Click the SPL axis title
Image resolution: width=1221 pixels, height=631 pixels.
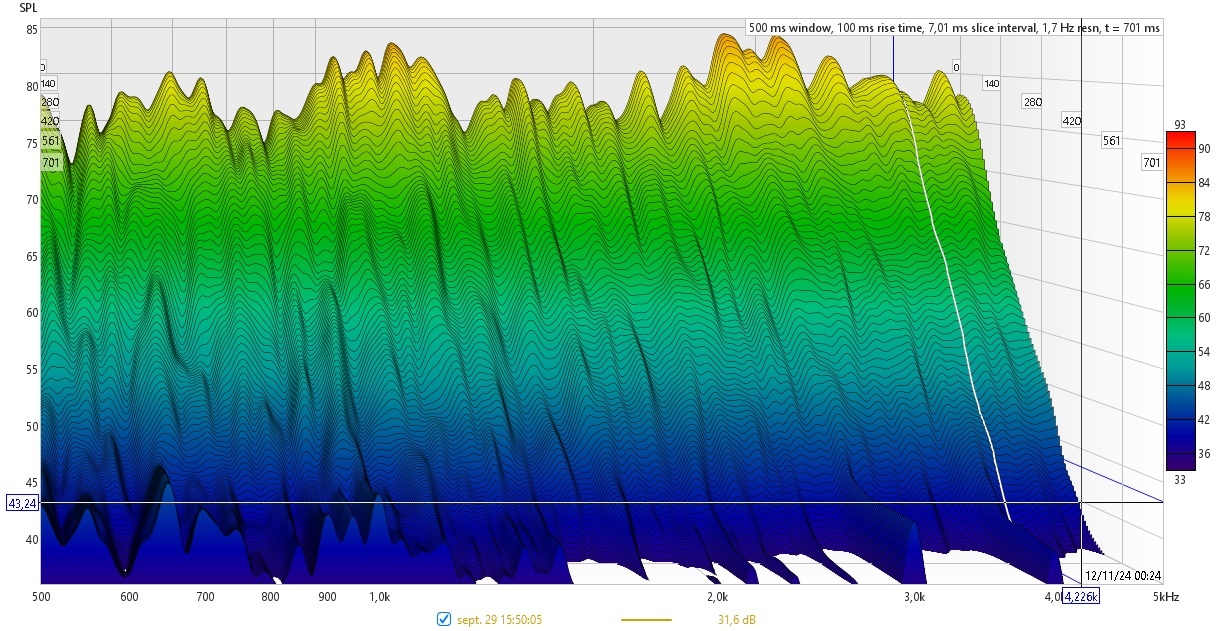[29, 8]
